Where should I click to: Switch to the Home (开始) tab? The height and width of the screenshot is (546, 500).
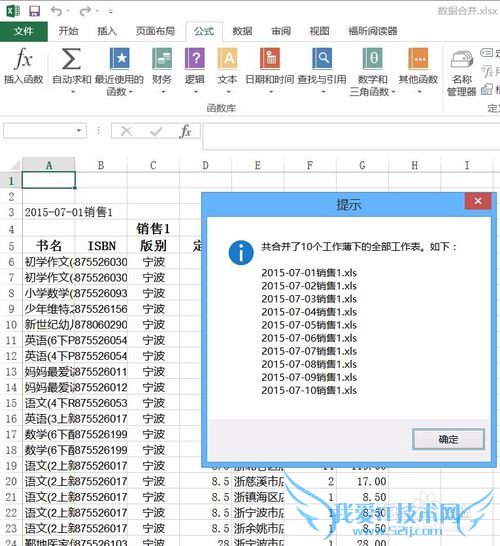click(68, 31)
